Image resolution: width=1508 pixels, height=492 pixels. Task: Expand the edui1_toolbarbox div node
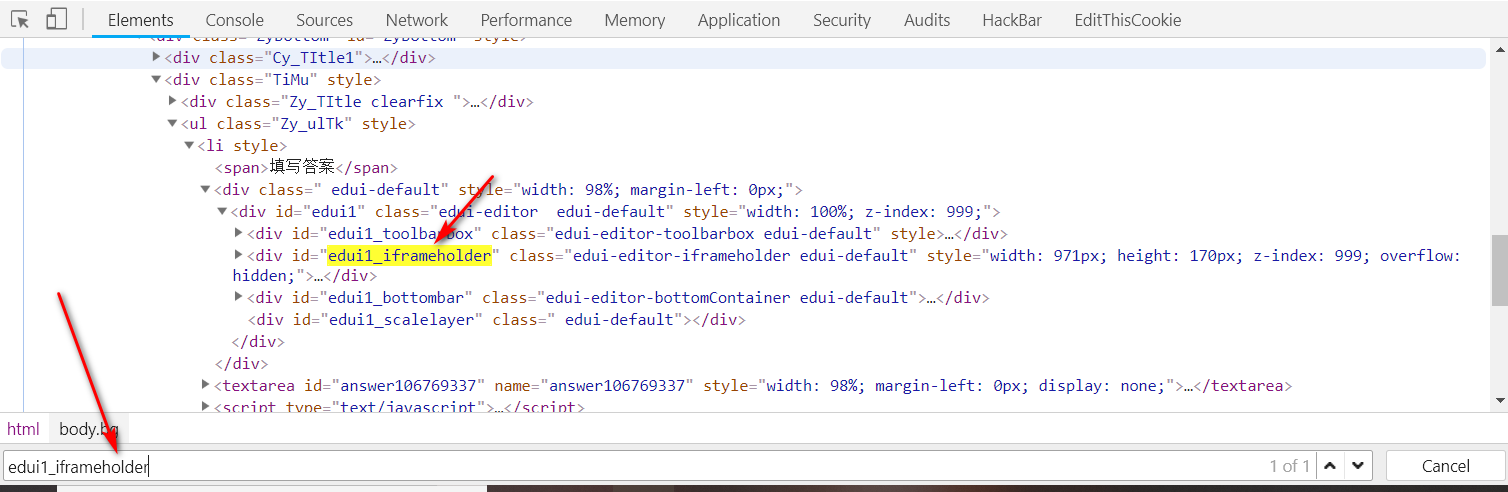(239, 233)
